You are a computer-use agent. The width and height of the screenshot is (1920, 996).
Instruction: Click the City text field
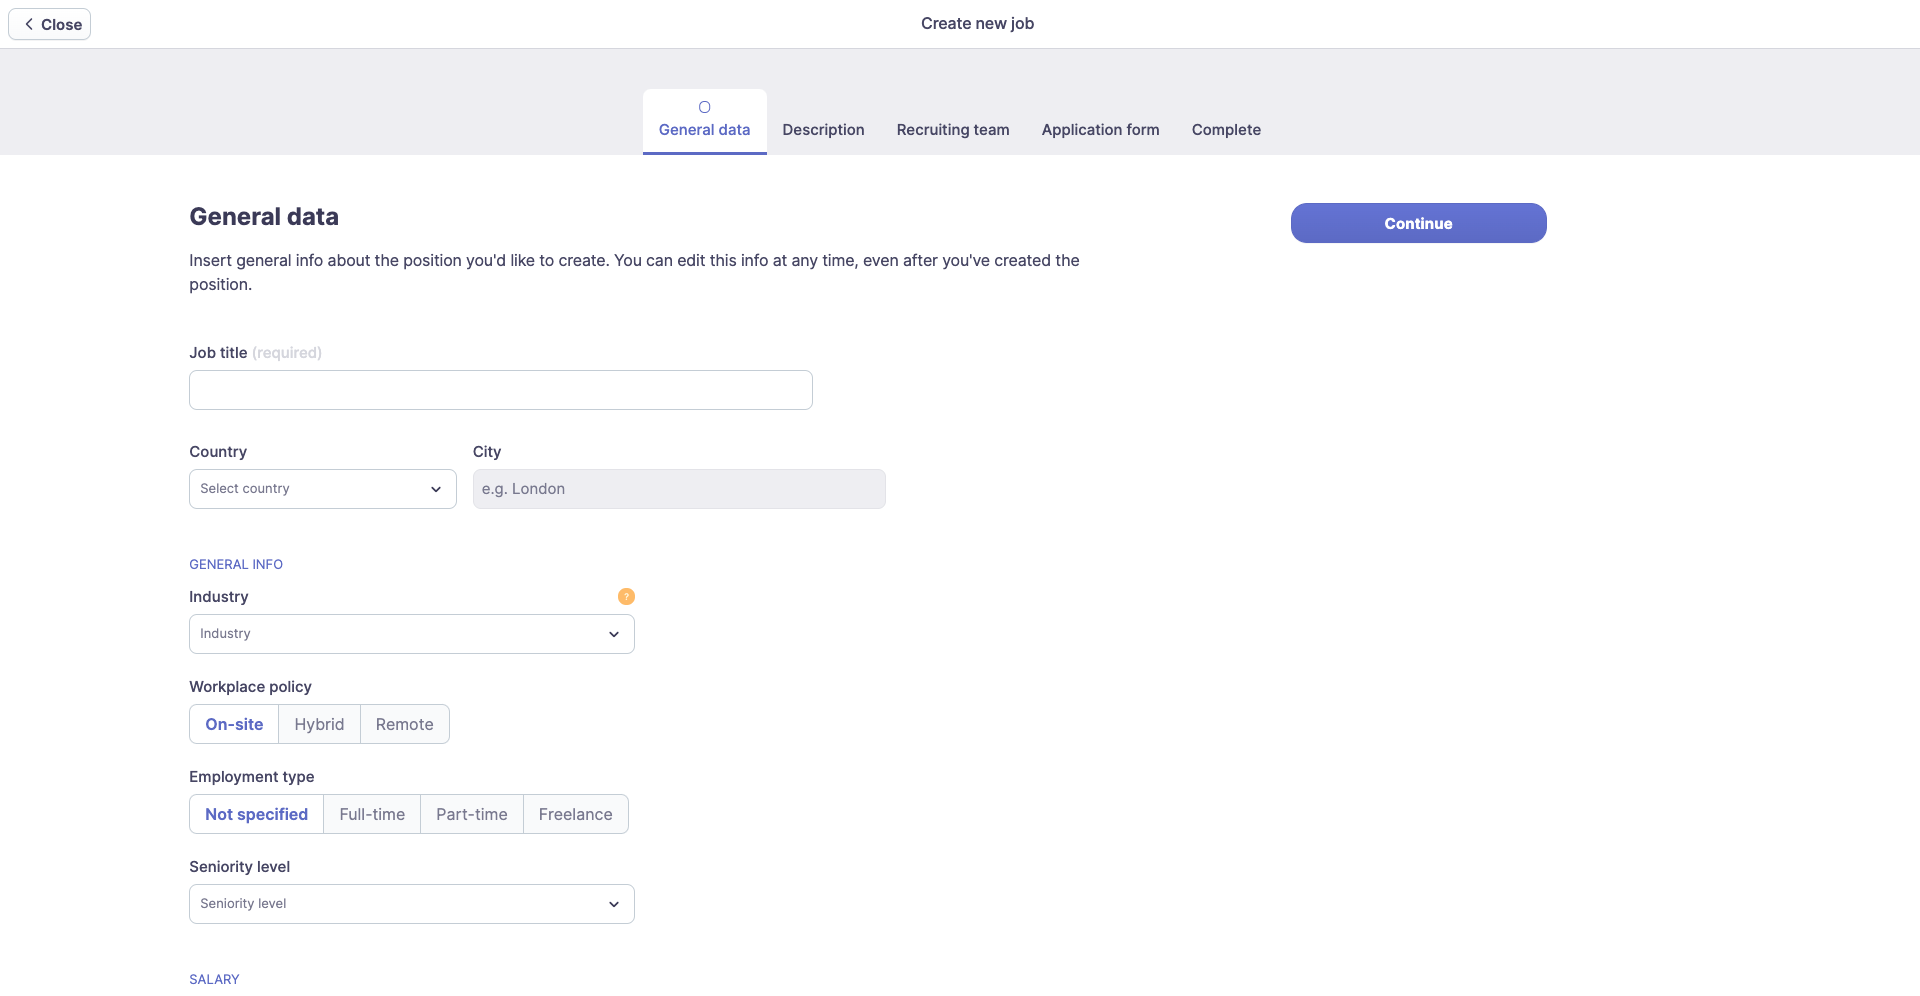[678, 489]
